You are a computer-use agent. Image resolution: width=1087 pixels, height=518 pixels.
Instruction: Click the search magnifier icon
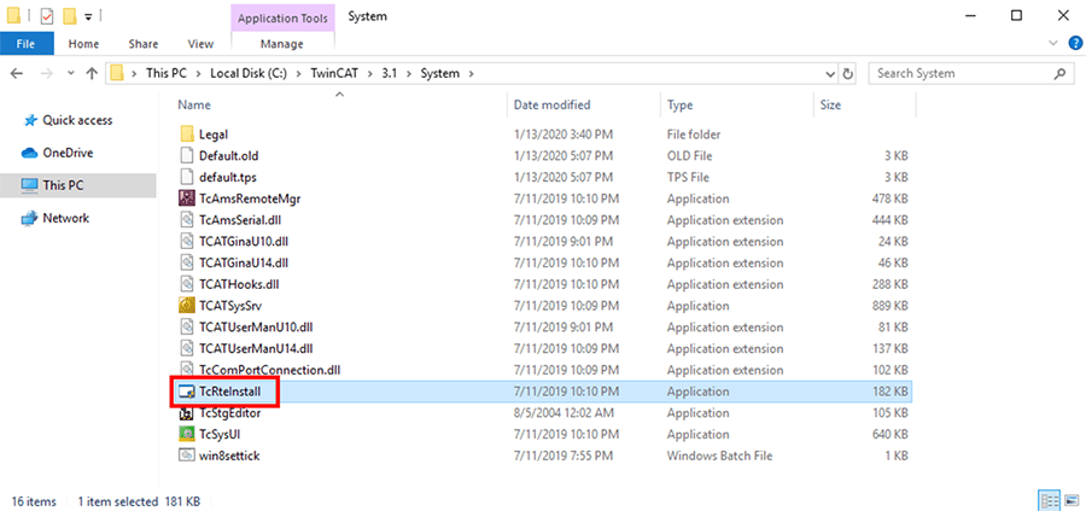point(1059,74)
